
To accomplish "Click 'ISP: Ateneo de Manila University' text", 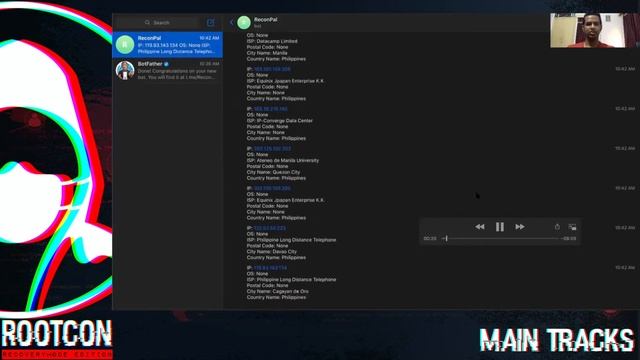I will [x=283, y=160].
